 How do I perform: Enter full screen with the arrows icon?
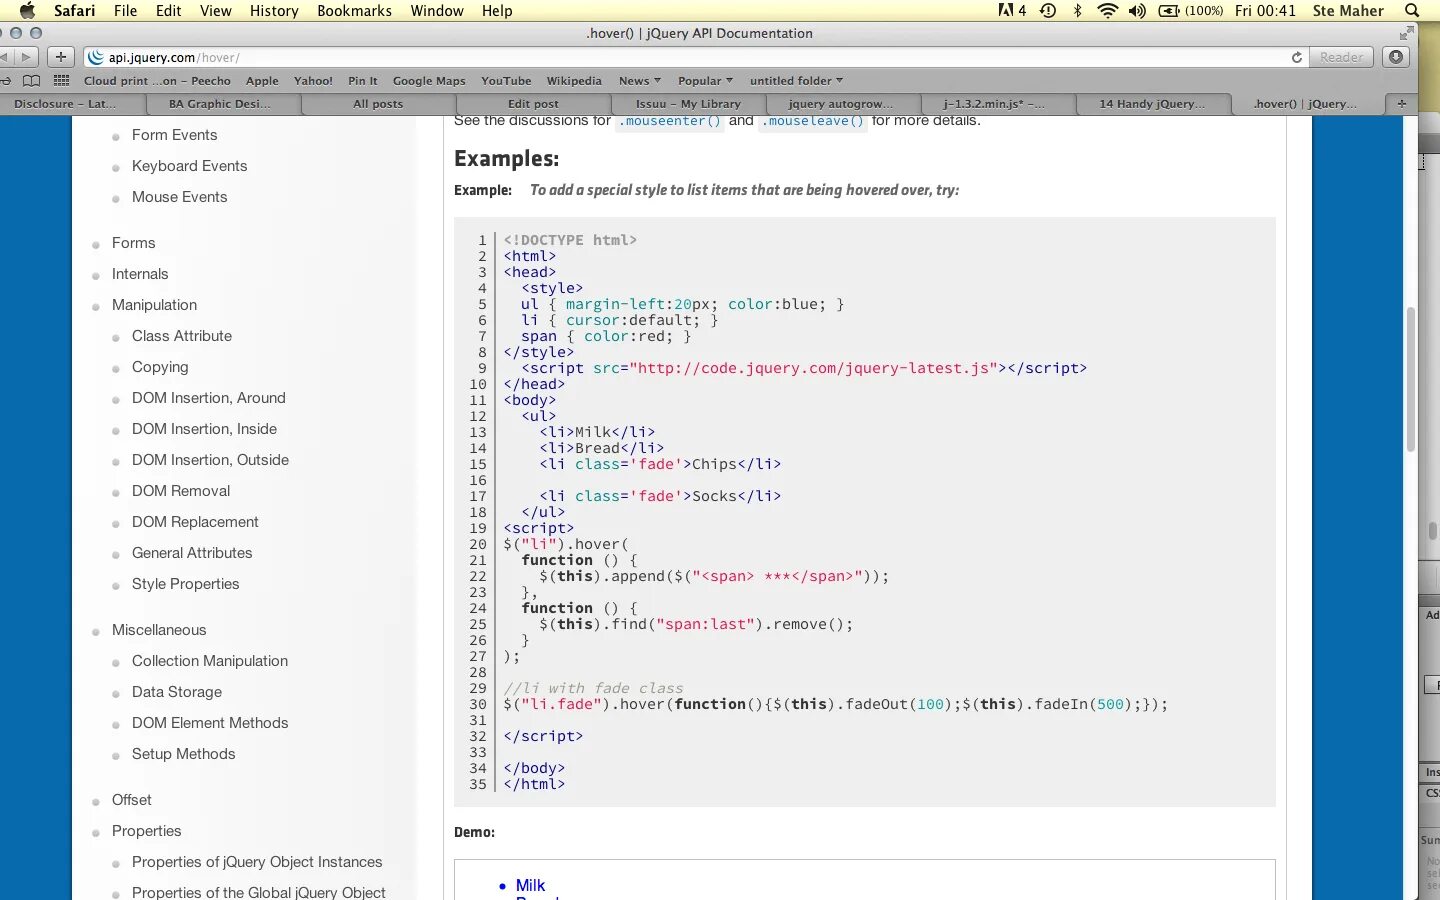[1407, 33]
